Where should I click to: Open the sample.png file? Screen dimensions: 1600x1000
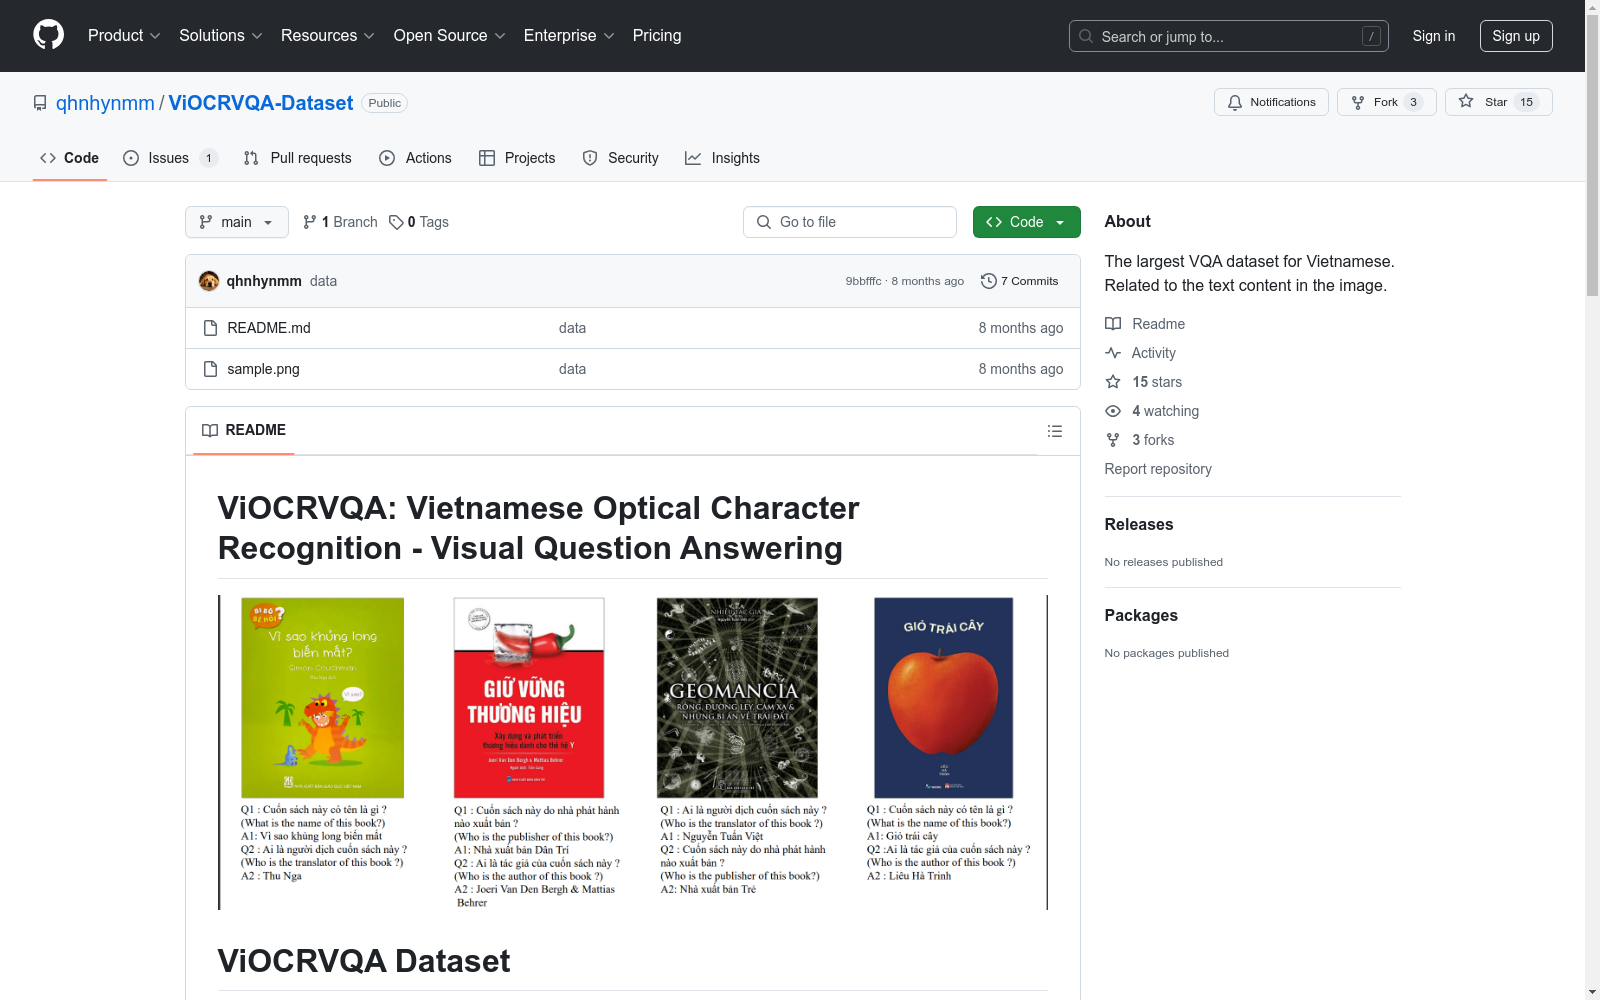click(263, 369)
